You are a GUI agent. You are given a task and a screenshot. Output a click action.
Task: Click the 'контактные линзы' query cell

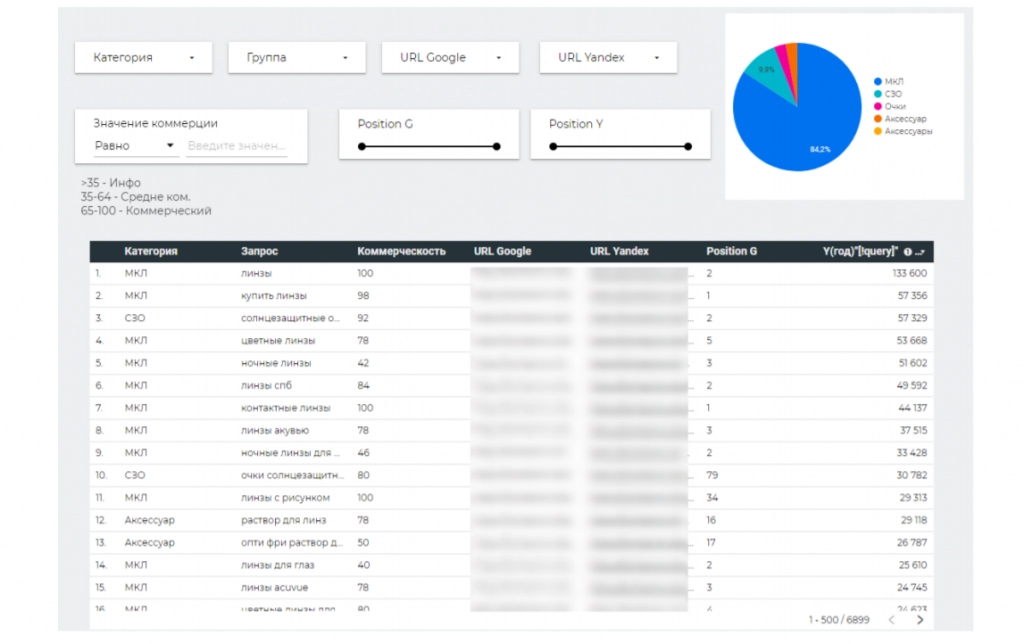(285, 408)
